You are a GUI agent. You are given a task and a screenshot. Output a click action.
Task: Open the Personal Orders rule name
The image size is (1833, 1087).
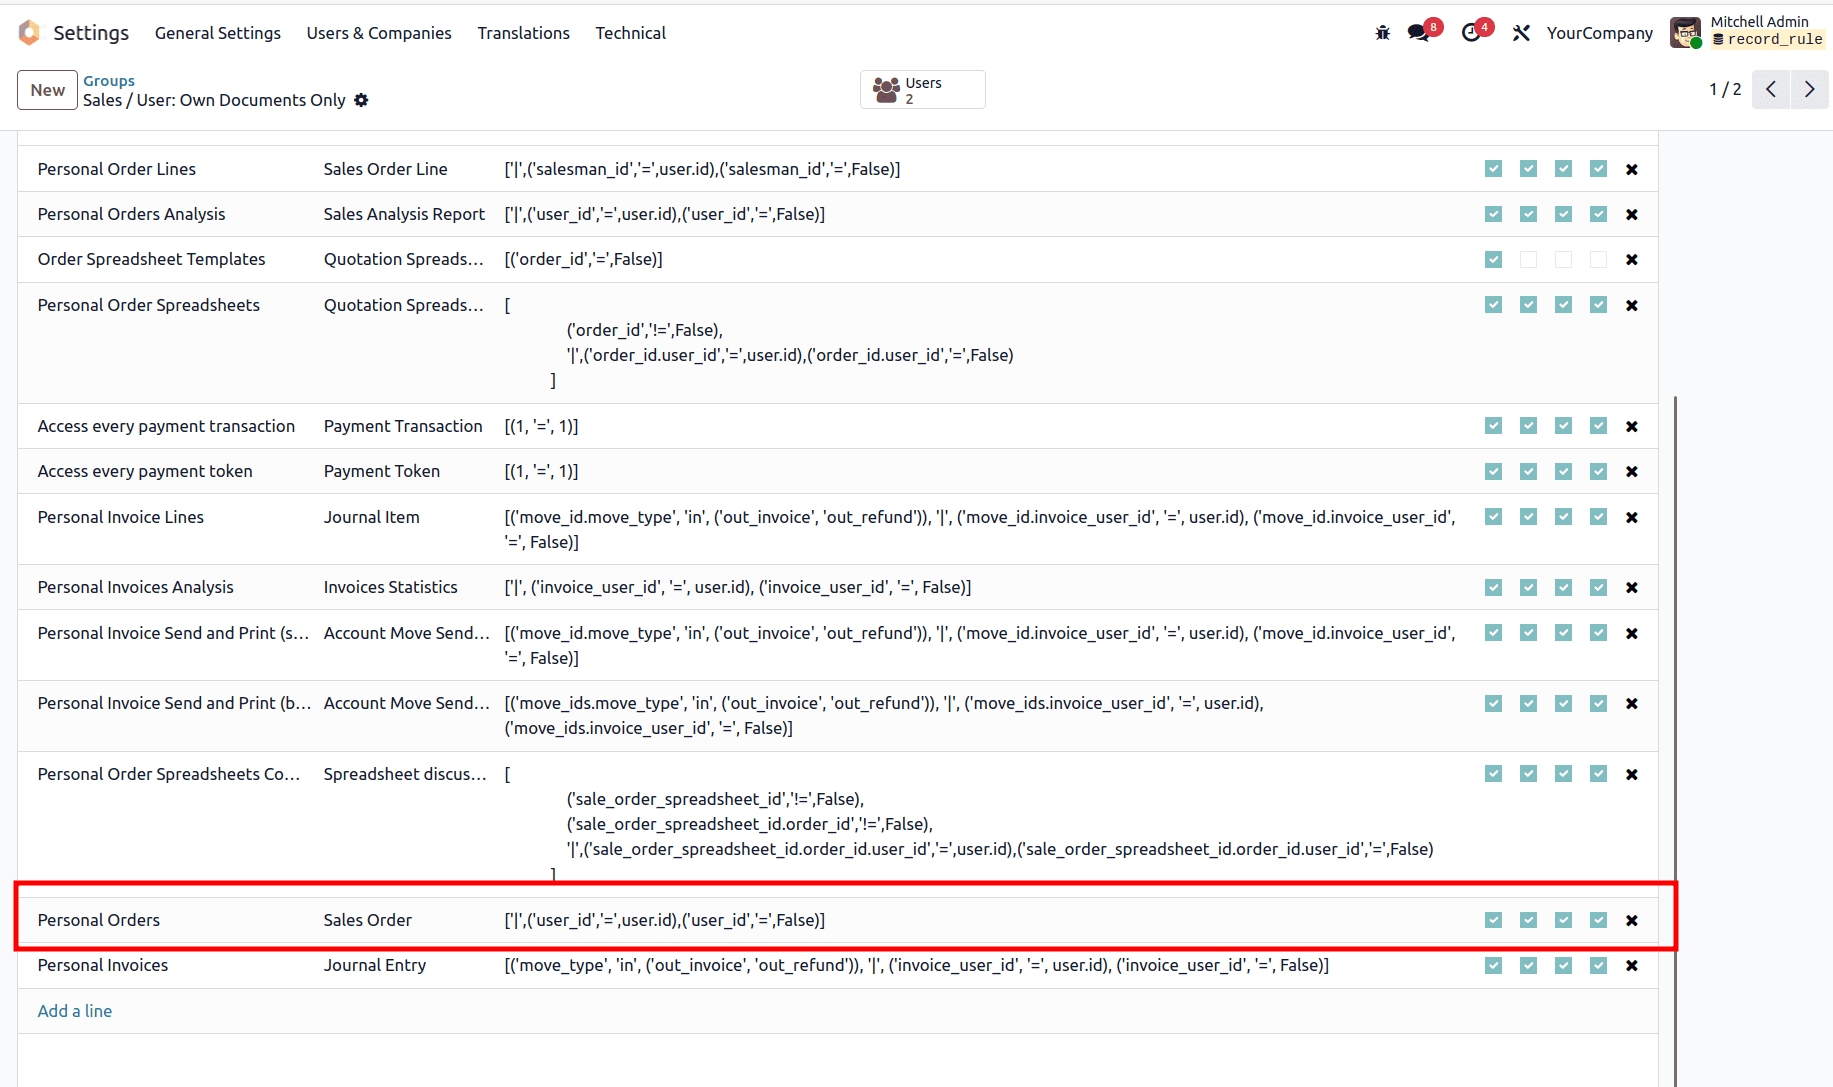(99, 920)
